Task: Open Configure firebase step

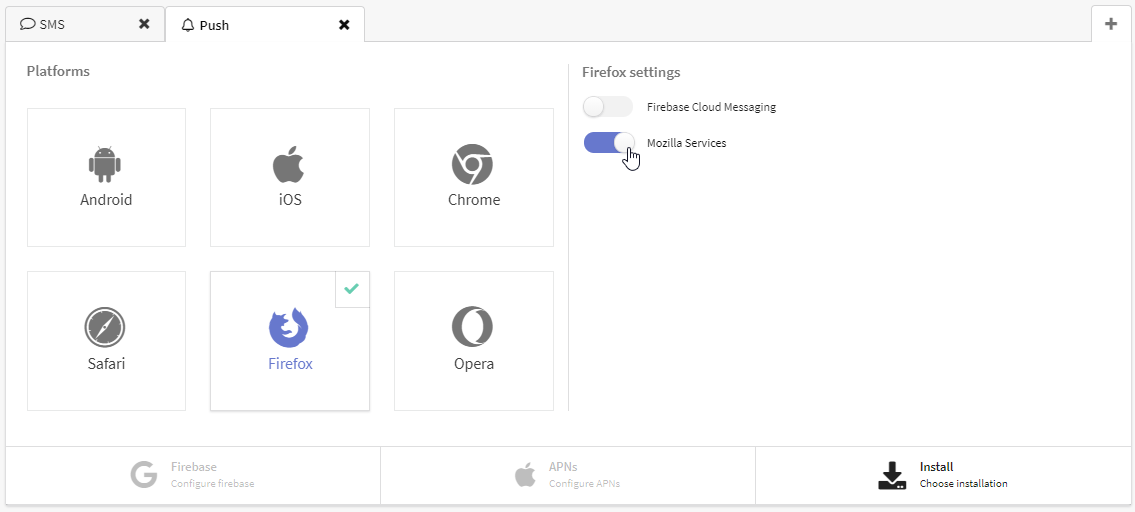Action: pyautogui.click(x=193, y=475)
